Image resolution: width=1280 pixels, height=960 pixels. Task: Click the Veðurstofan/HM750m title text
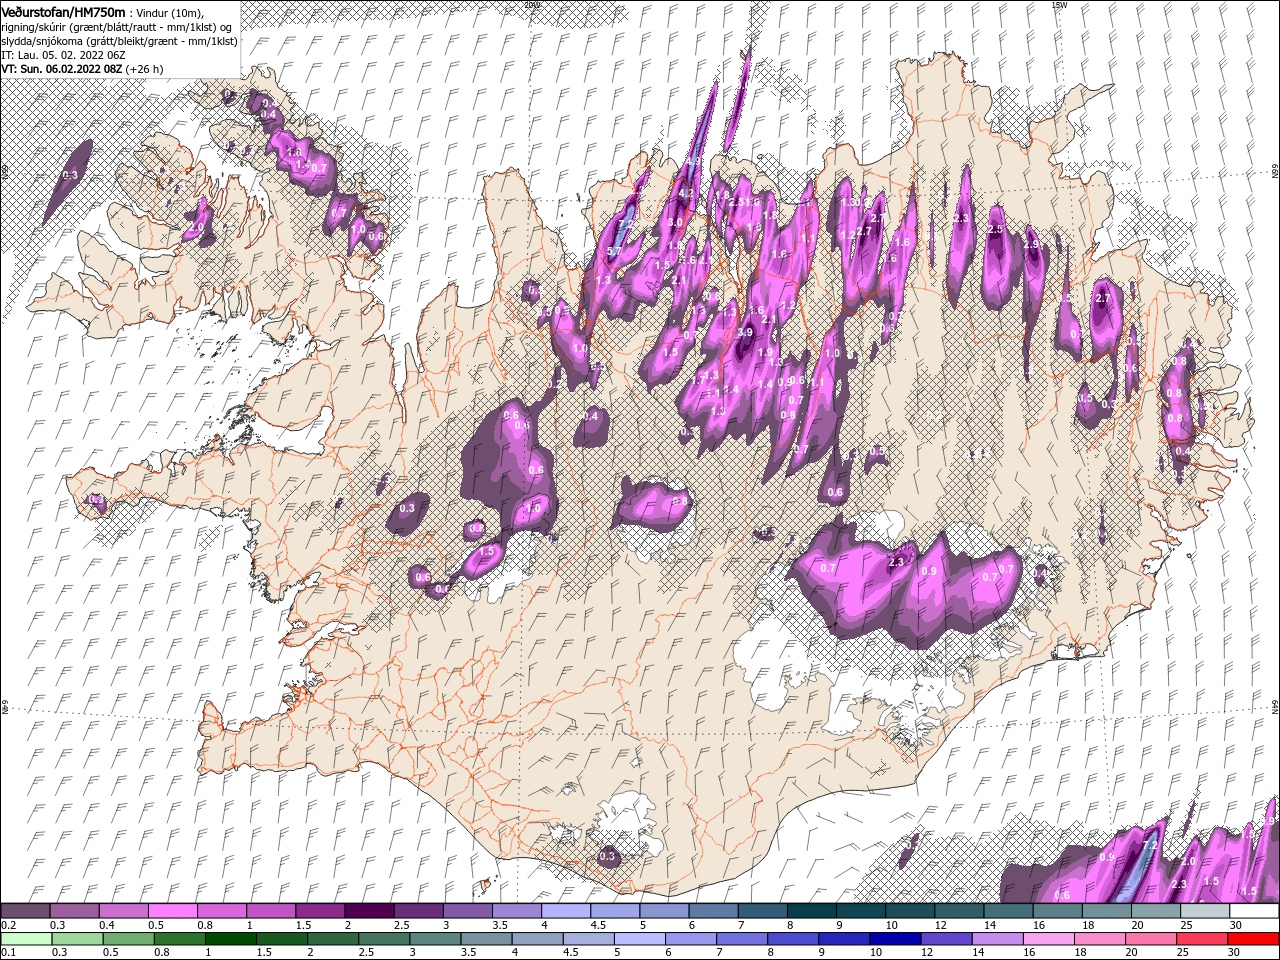point(64,11)
